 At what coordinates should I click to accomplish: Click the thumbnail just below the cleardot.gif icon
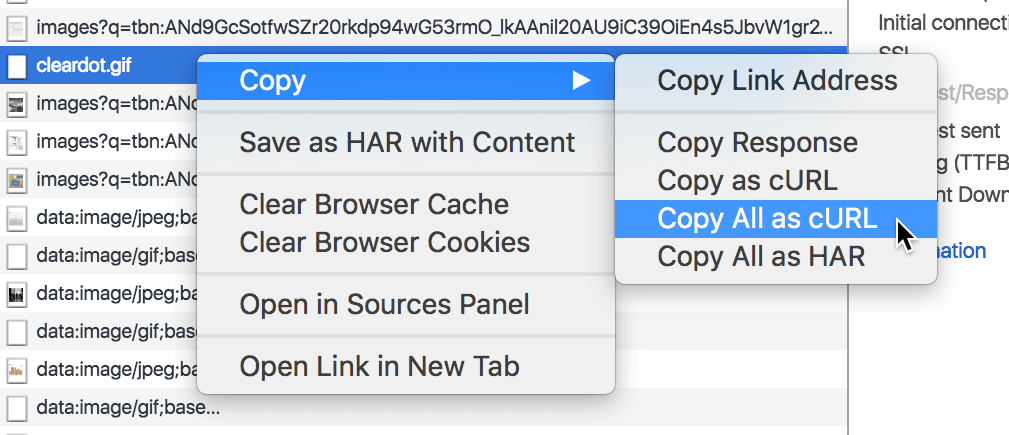coord(16,104)
